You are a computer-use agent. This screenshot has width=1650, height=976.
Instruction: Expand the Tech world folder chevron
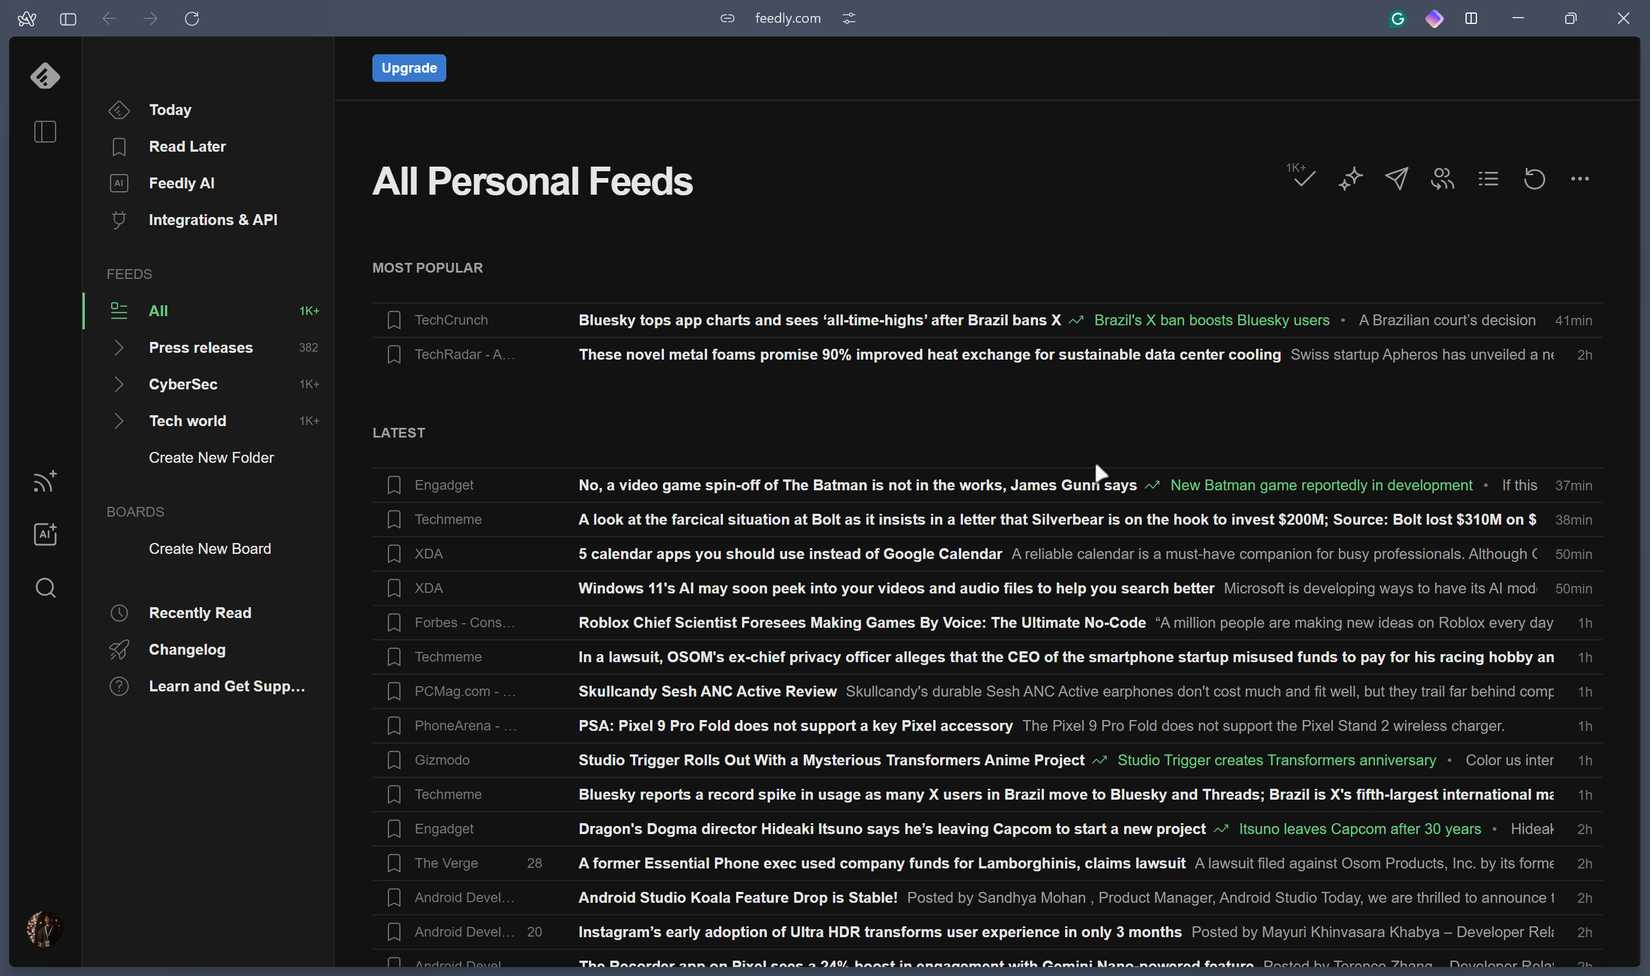pyautogui.click(x=118, y=421)
